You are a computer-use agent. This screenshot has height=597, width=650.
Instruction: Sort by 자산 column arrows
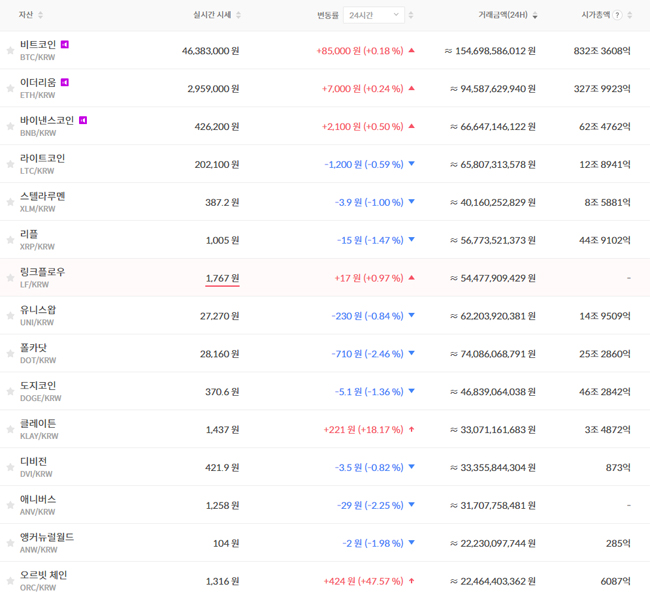[40, 15]
